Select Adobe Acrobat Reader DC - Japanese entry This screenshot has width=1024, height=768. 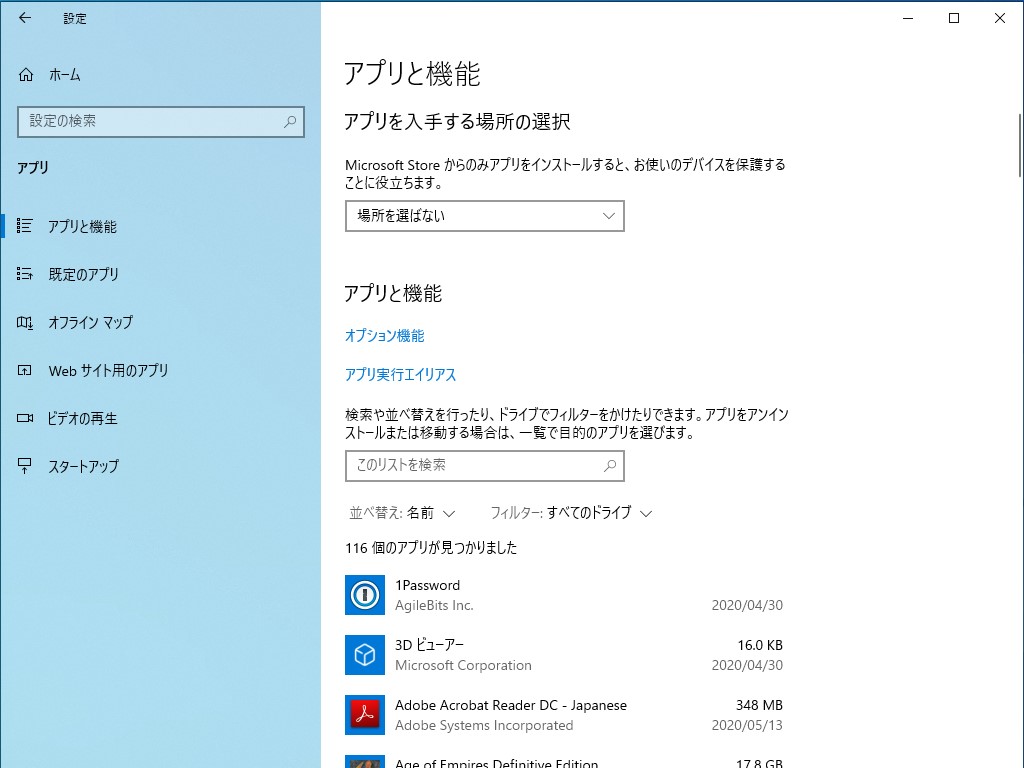click(566, 715)
